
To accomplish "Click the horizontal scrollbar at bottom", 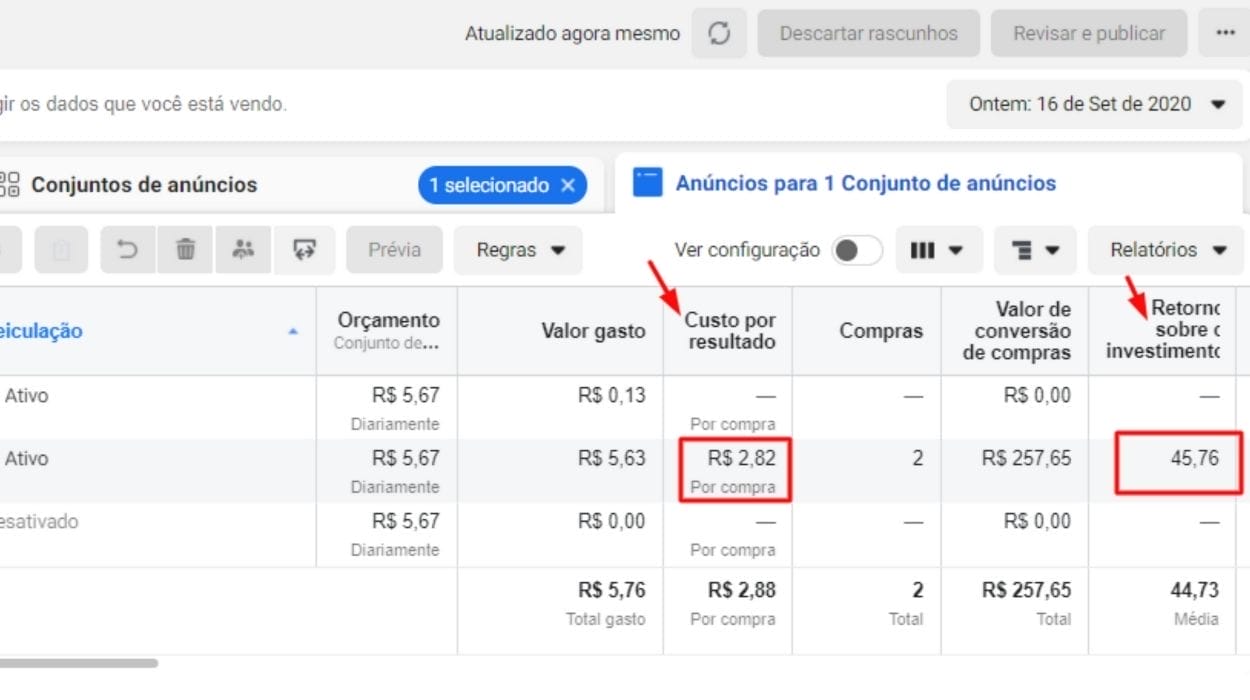I will point(78,663).
